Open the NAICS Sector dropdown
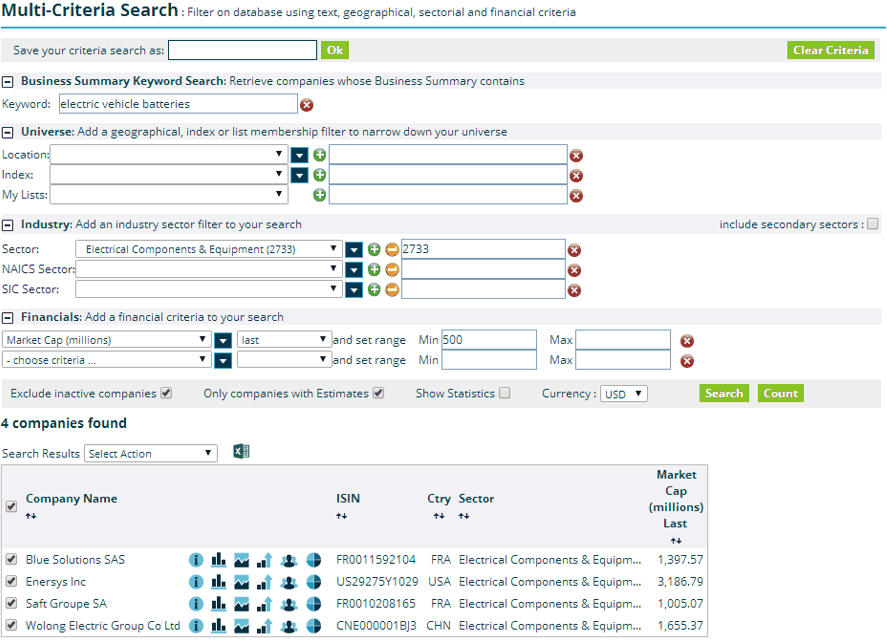This screenshot has height=641, width=887. [x=208, y=269]
